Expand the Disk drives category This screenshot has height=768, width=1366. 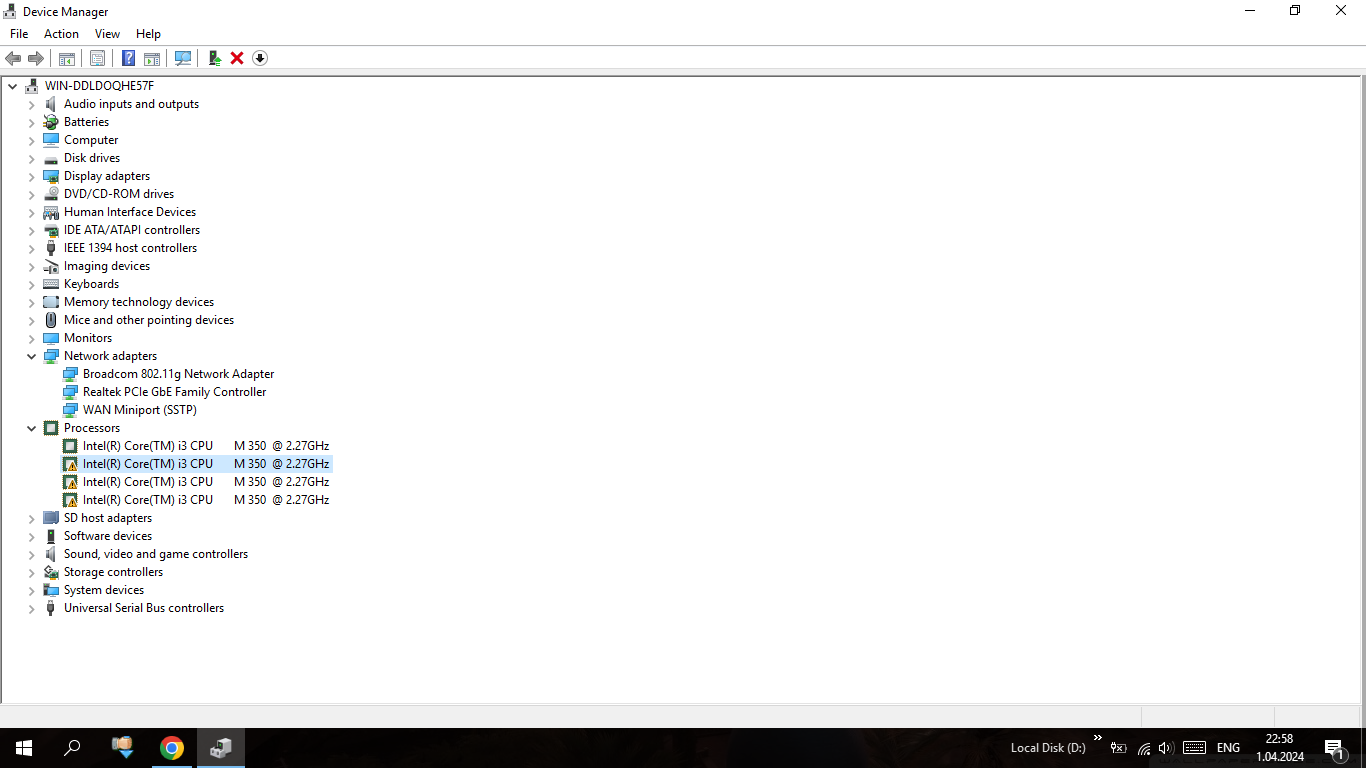[x=32, y=158]
